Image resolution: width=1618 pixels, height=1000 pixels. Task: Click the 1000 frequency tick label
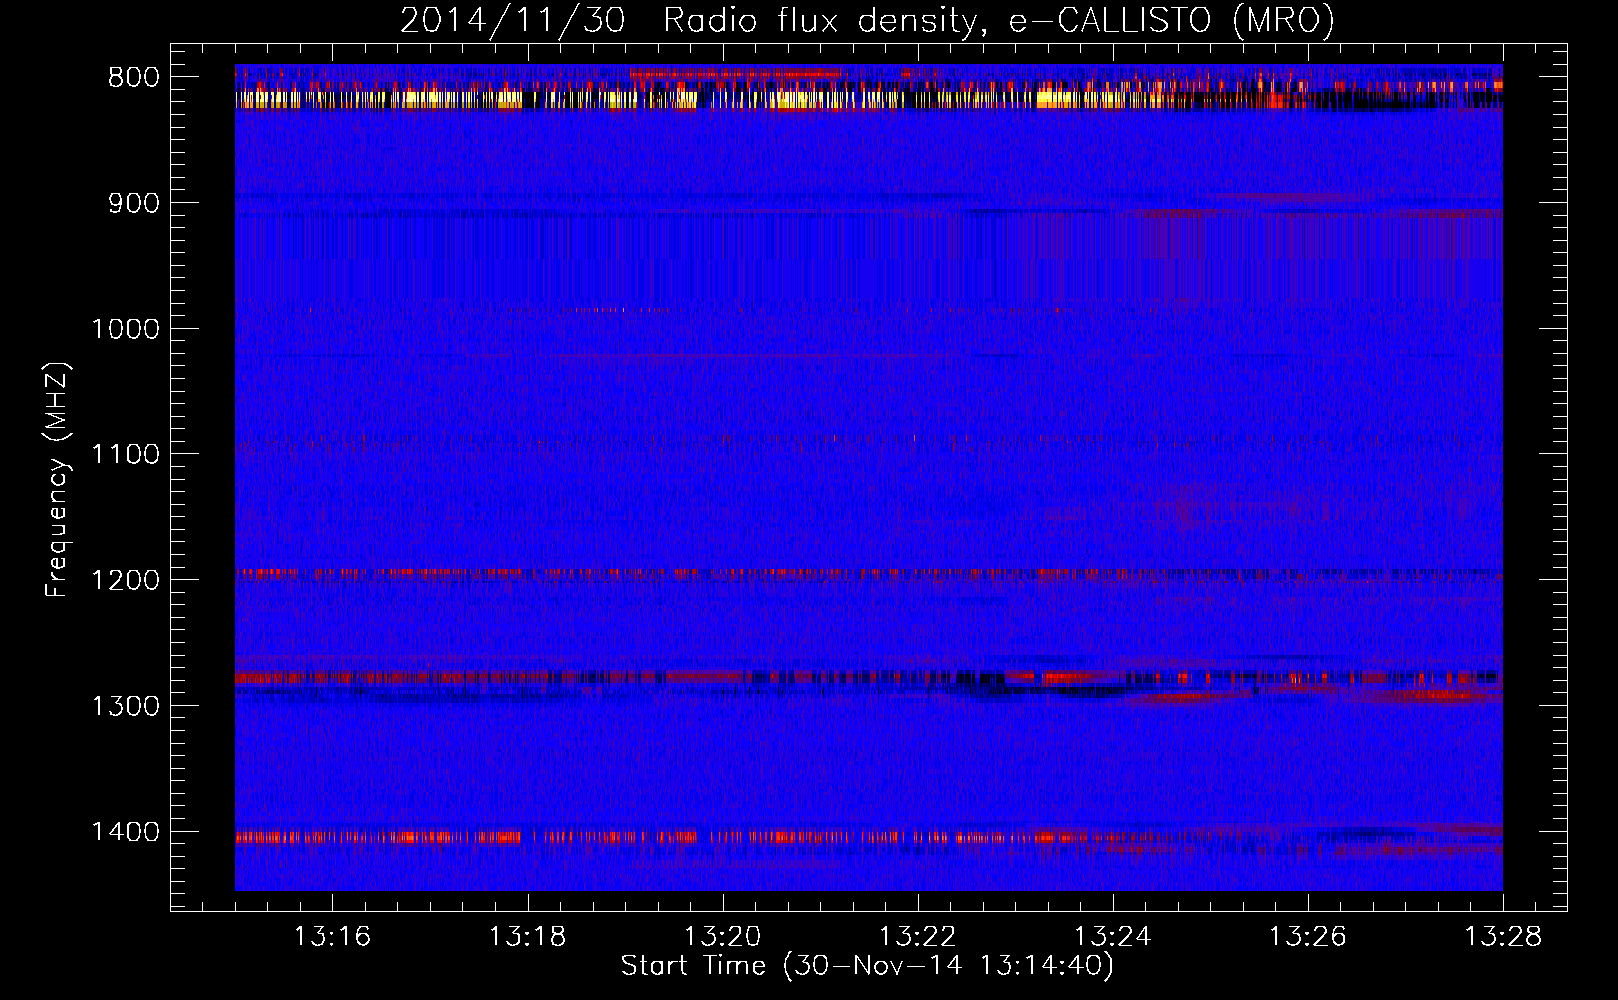pos(125,329)
